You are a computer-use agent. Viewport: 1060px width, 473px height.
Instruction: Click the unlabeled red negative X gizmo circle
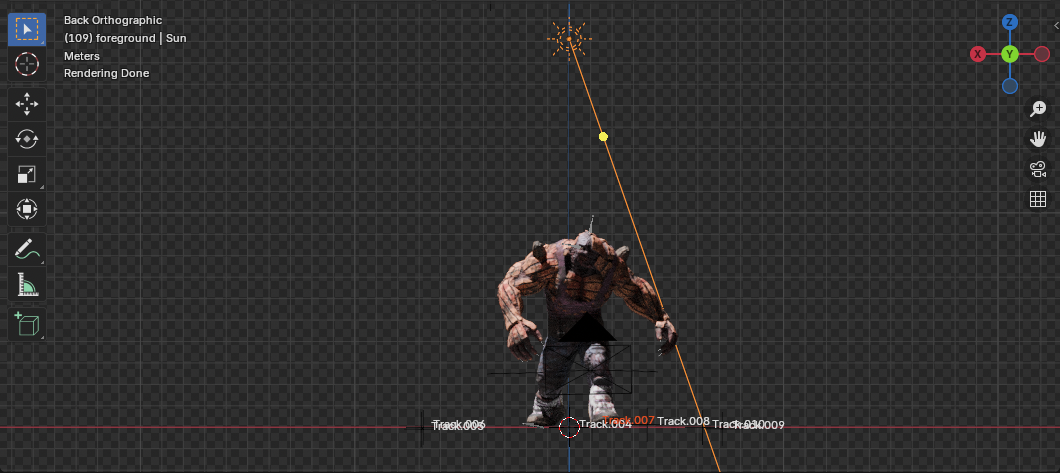[x=1042, y=54]
